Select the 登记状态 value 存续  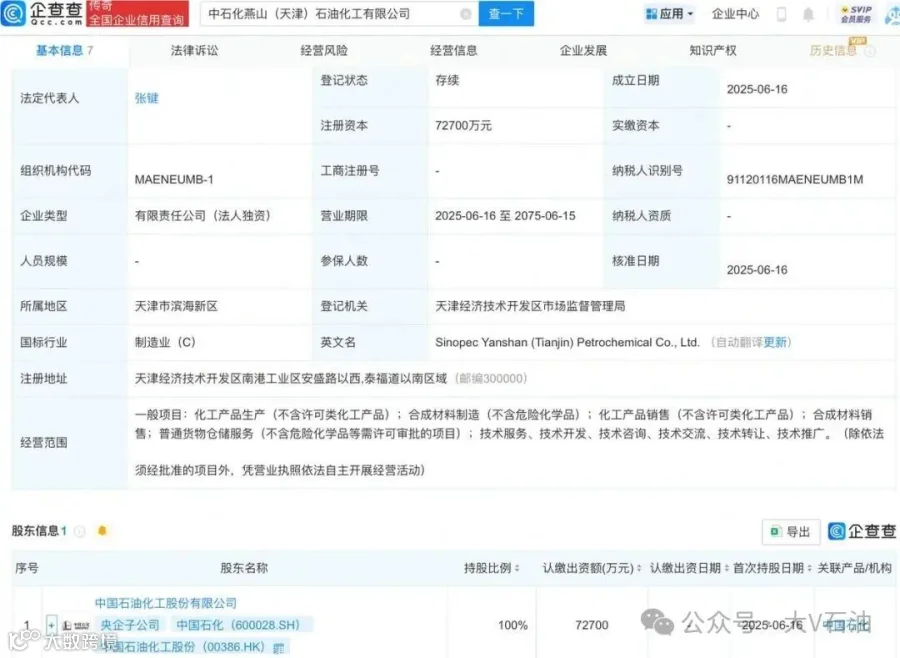coord(447,80)
